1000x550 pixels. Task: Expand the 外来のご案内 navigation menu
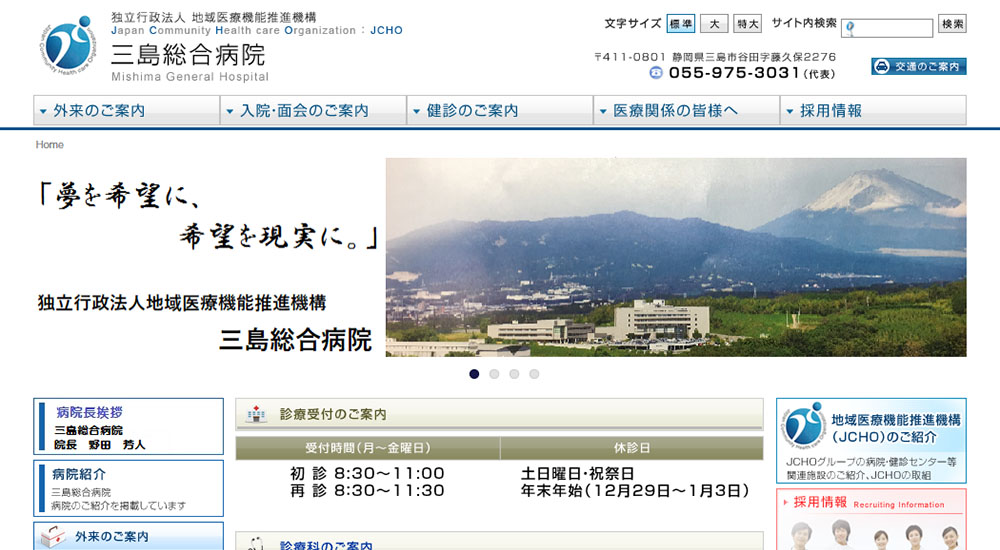pos(126,110)
